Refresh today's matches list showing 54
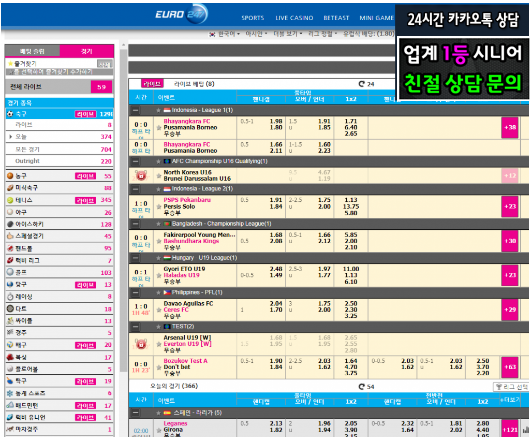The height and width of the screenshot is (437, 531). click(362, 387)
